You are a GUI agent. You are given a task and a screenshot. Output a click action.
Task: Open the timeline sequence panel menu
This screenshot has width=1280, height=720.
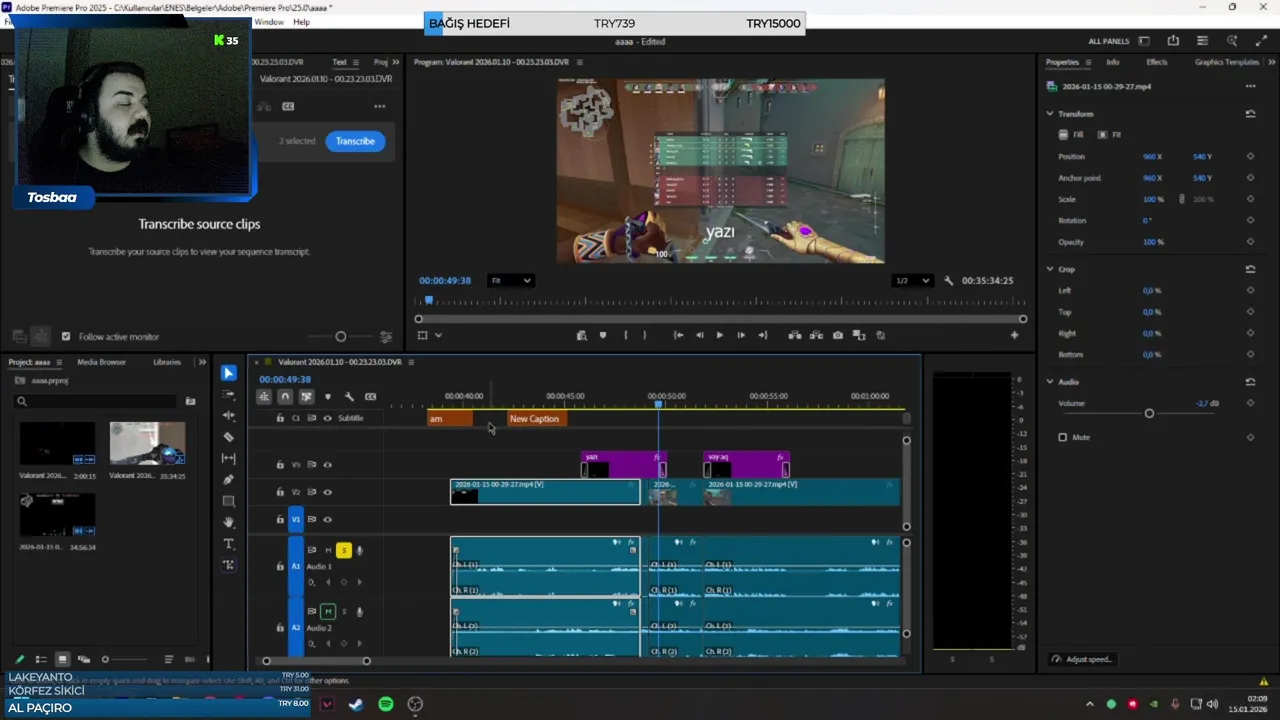(411, 362)
